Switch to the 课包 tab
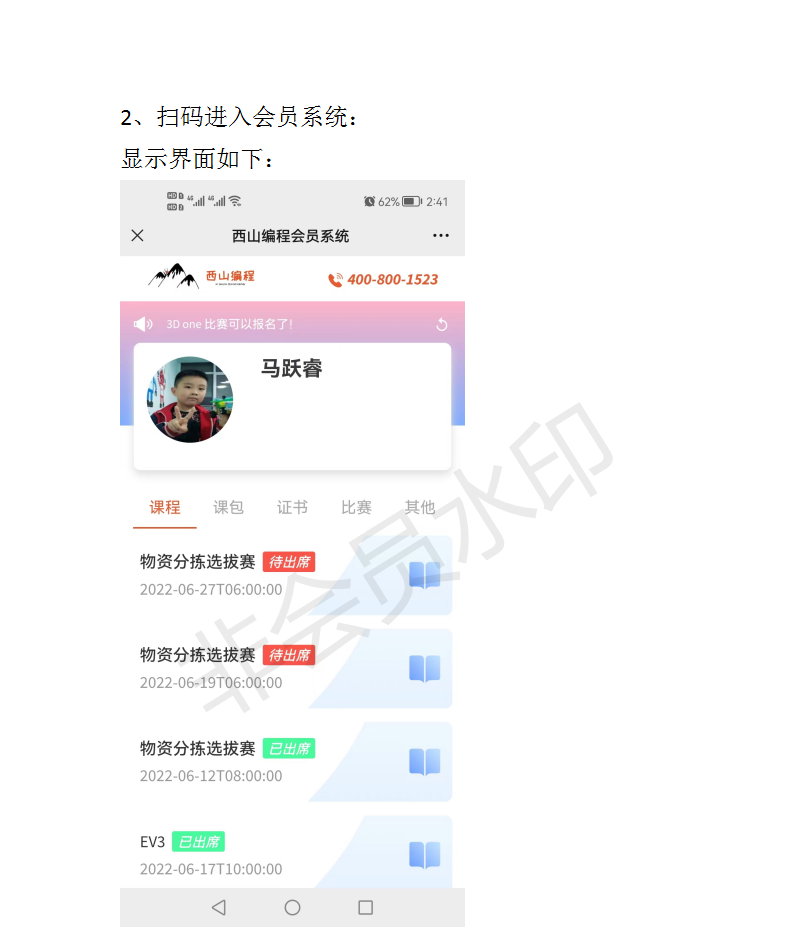 tap(228, 508)
